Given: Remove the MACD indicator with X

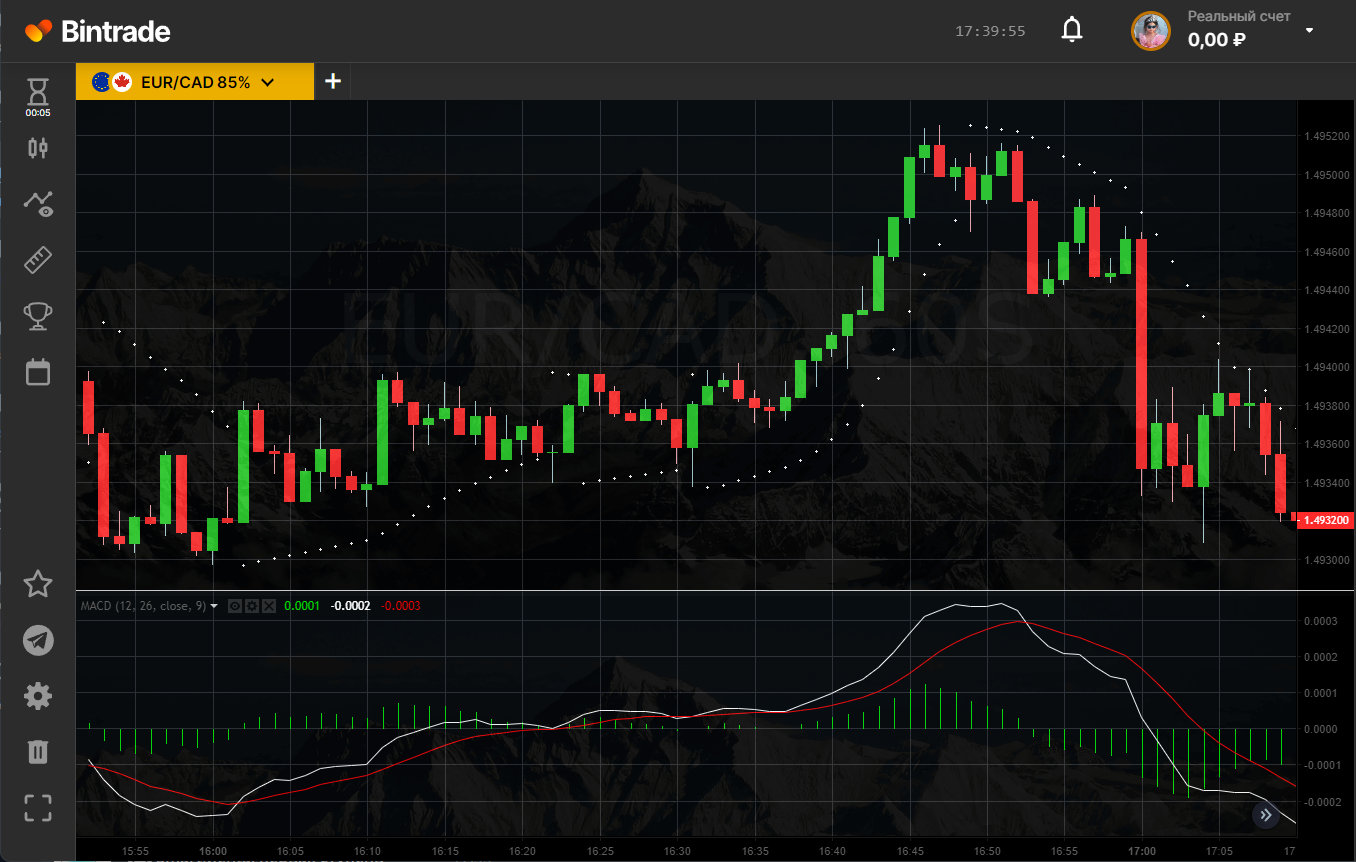Looking at the screenshot, I should 268,606.
